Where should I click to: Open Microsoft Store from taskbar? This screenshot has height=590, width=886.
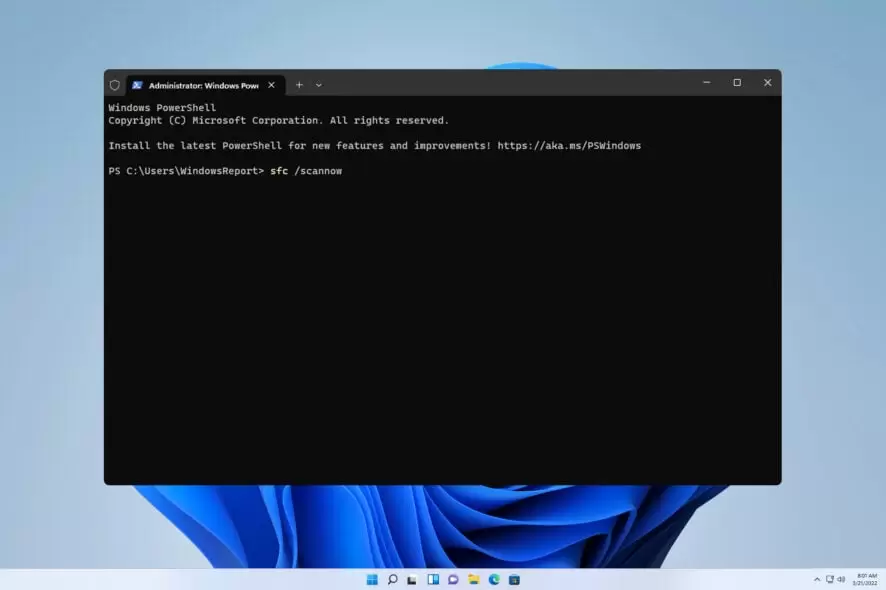(514, 579)
